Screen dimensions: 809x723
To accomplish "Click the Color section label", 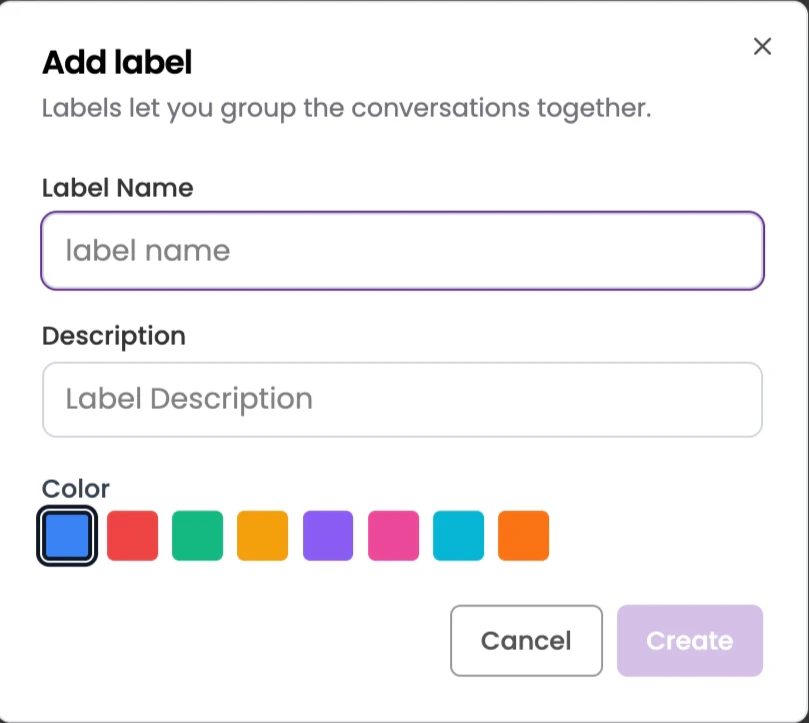I will point(76,489).
